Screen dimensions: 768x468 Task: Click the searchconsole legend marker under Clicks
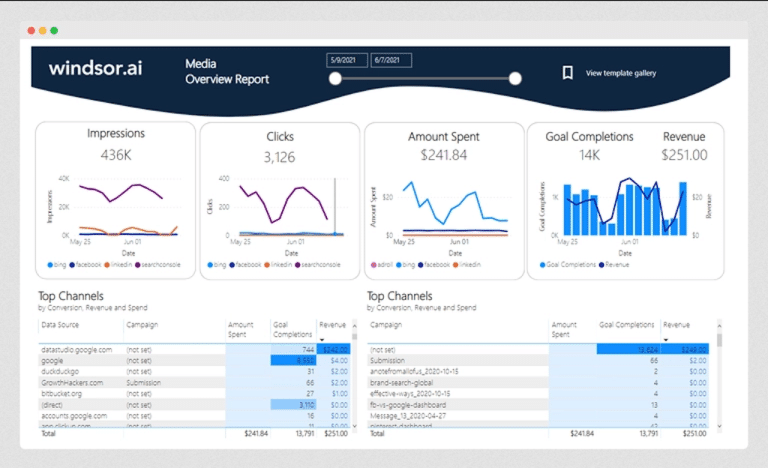coord(296,265)
